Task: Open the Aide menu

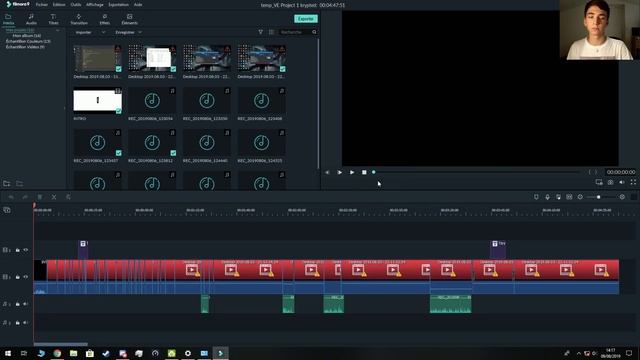Action: click(x=138, y=4)
